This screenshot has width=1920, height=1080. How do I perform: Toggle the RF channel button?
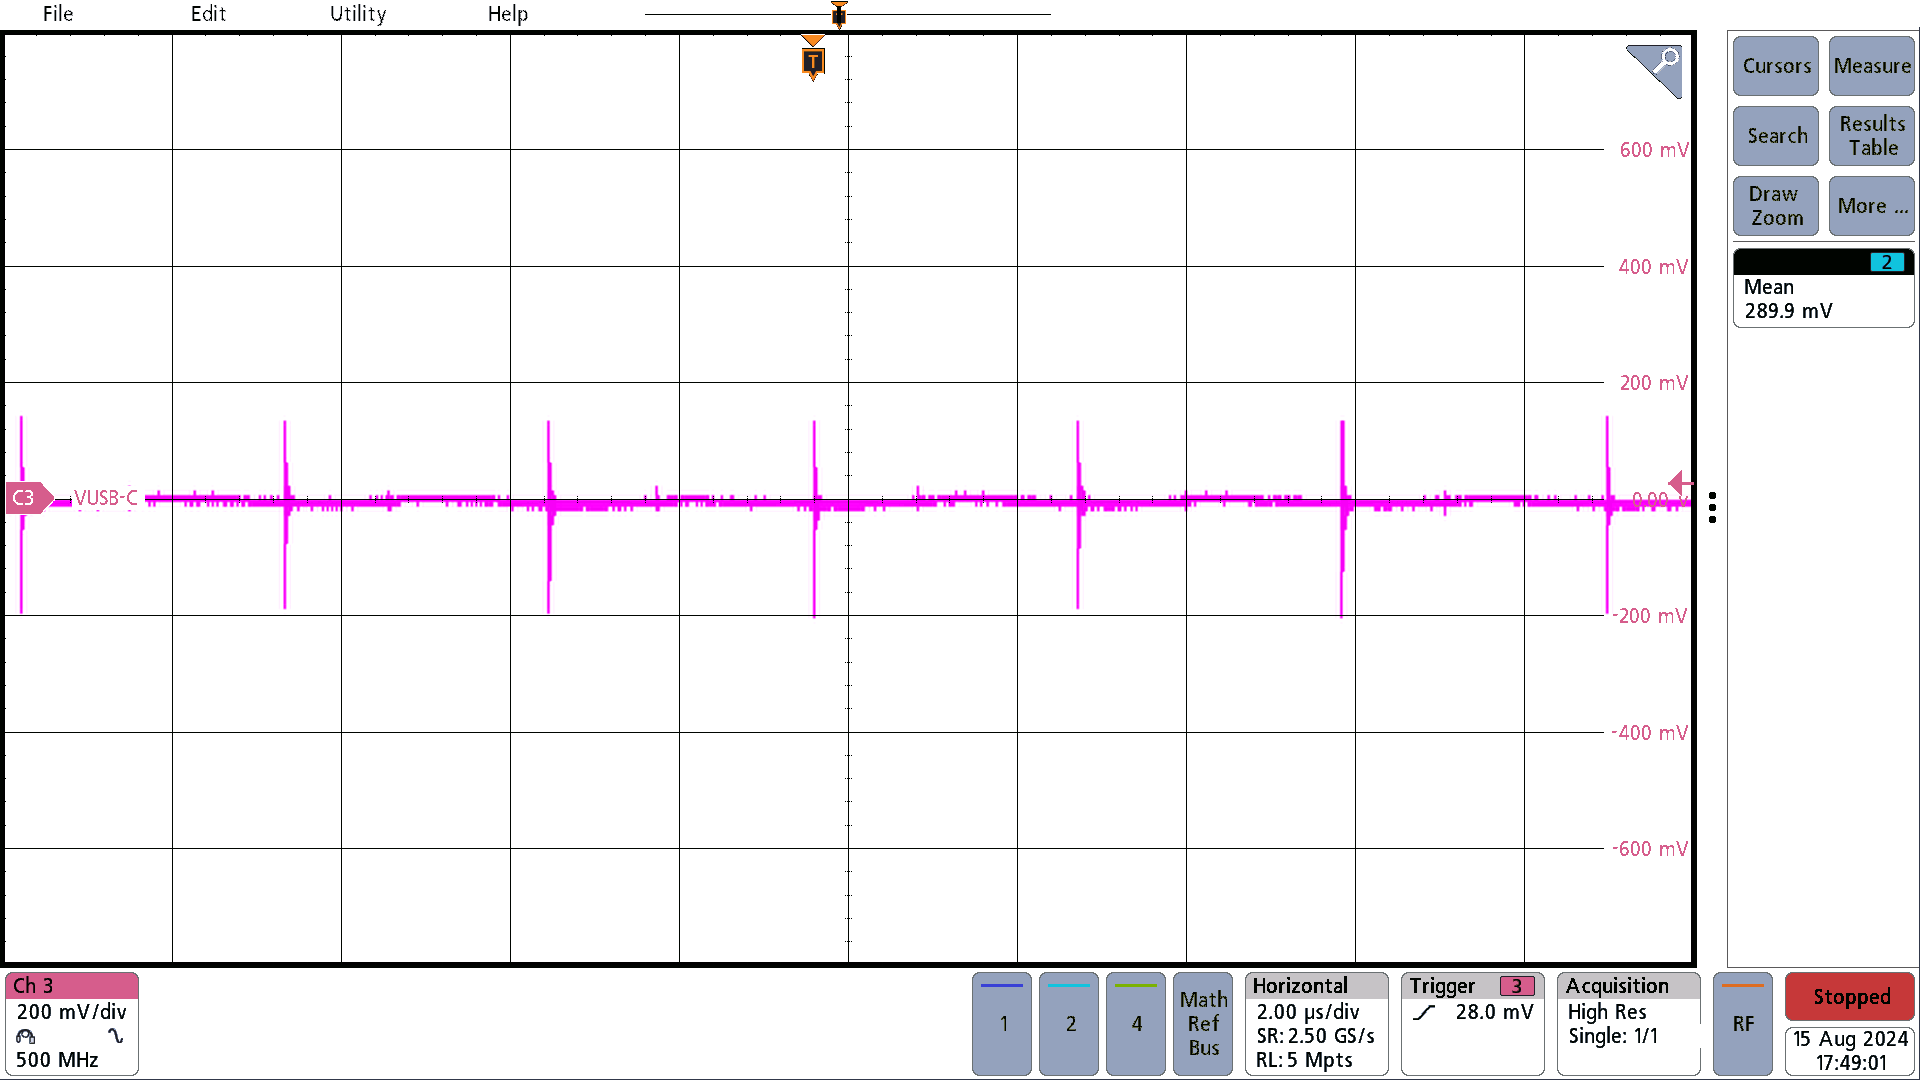pos(1743,1024)
